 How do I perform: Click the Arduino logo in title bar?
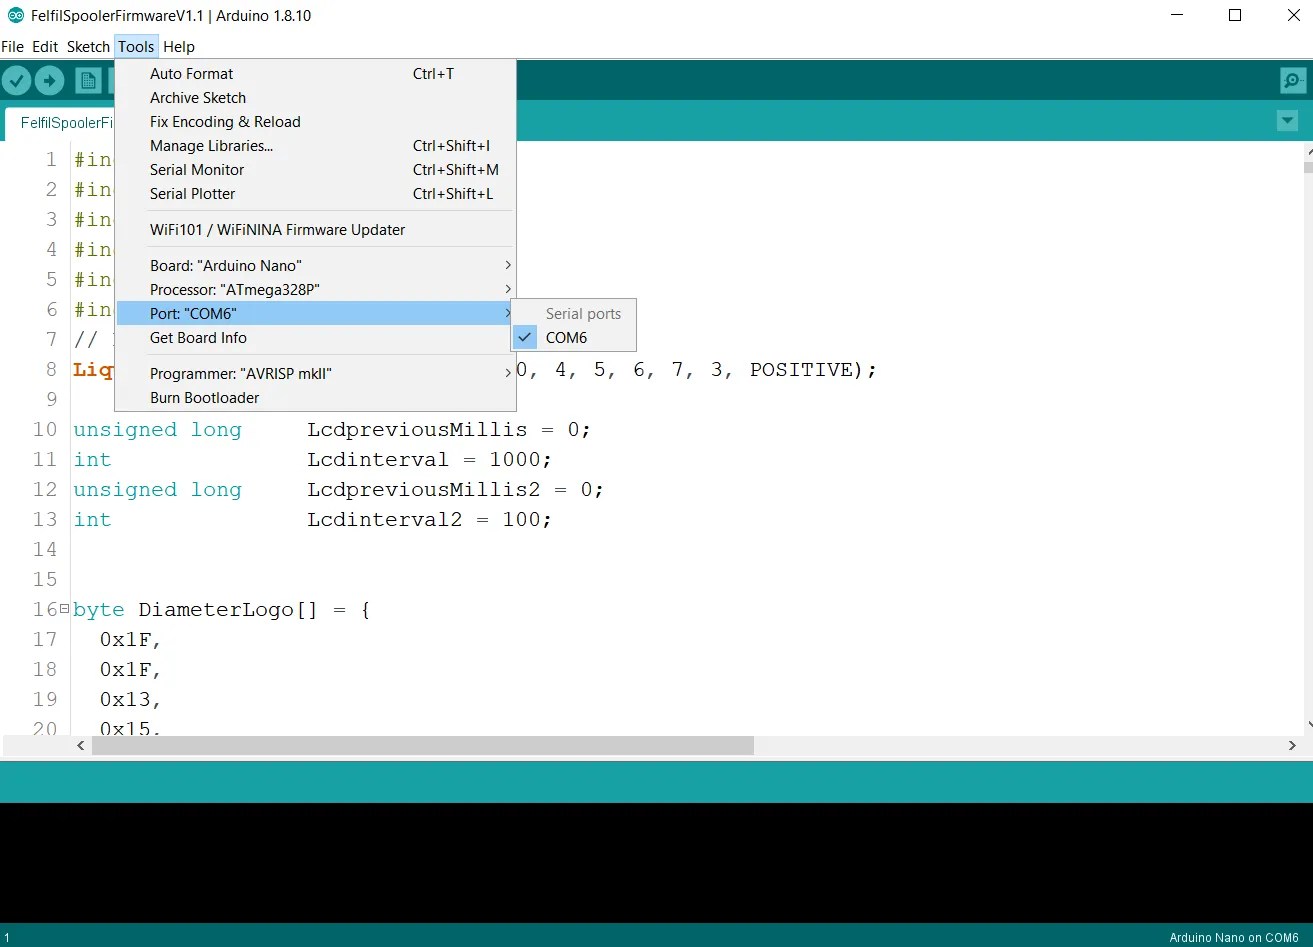point(15,15)
